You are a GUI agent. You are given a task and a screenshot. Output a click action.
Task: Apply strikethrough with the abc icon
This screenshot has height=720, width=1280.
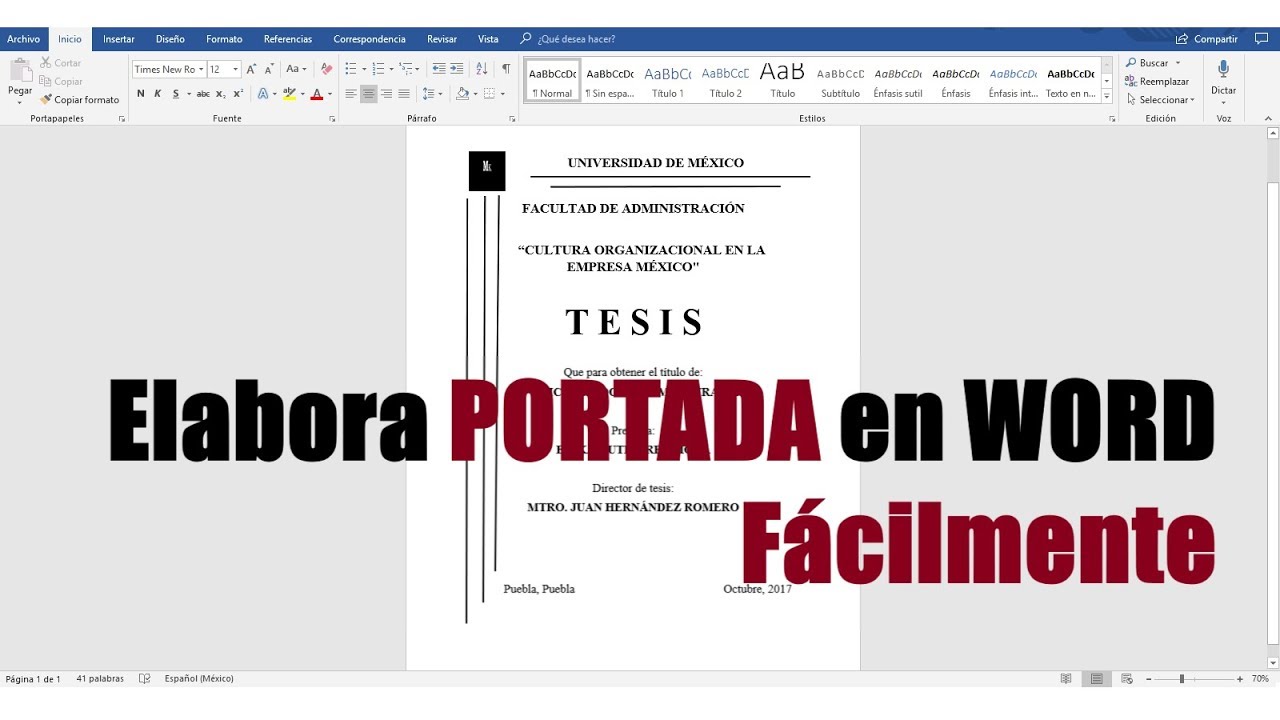(203, 93)
